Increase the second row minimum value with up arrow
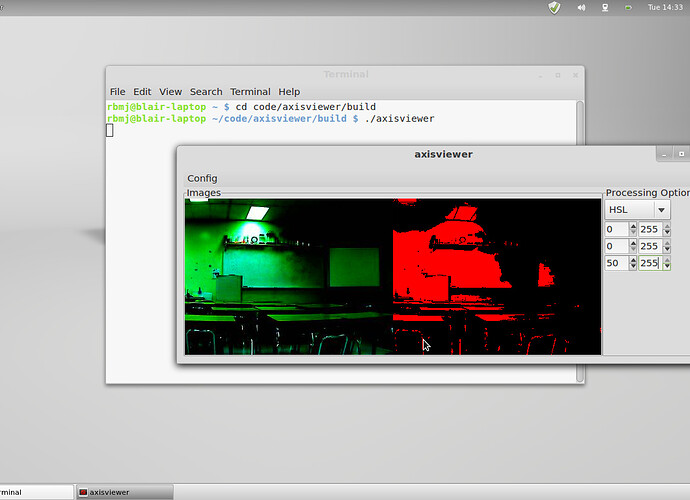690x500 pixels. click(x=633, y=243)
